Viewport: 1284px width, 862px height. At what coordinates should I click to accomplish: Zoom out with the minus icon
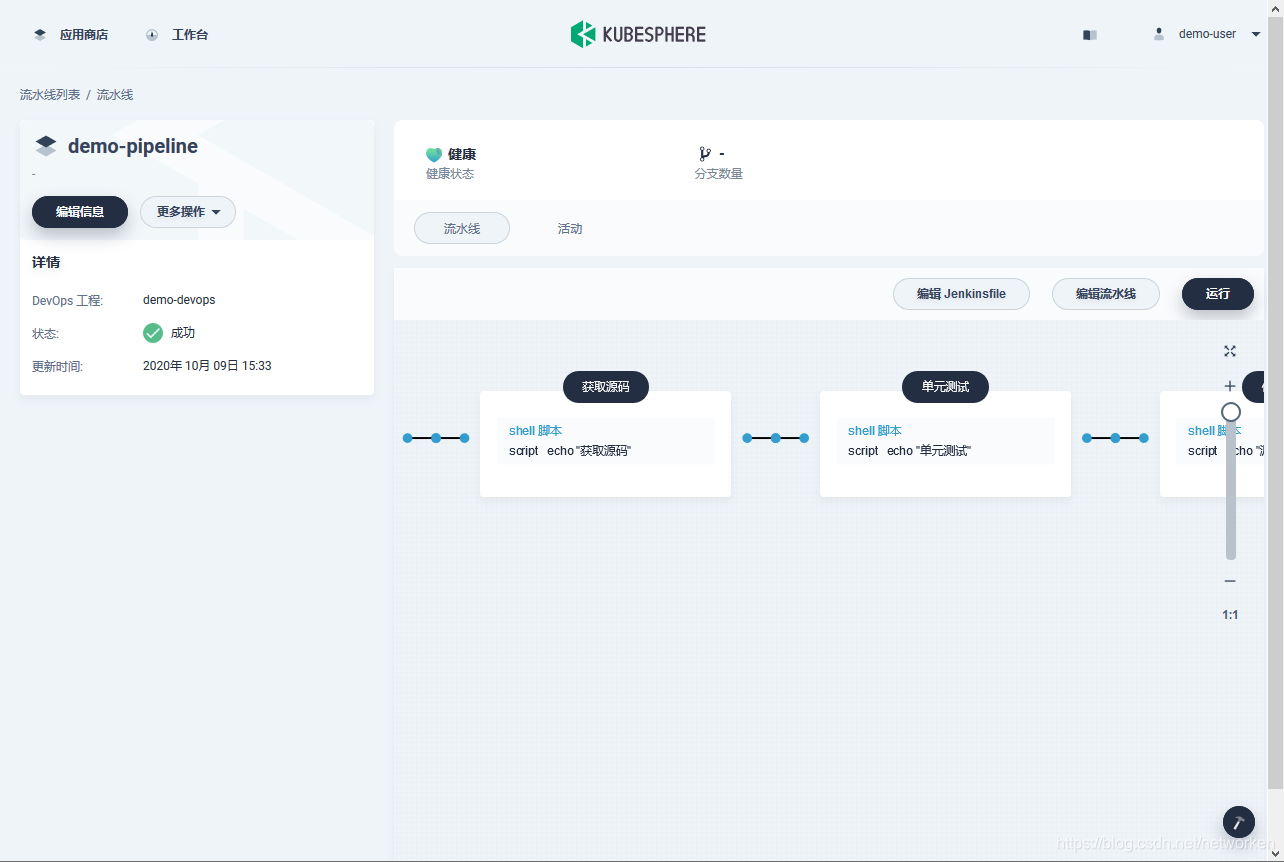(1230, 581)
